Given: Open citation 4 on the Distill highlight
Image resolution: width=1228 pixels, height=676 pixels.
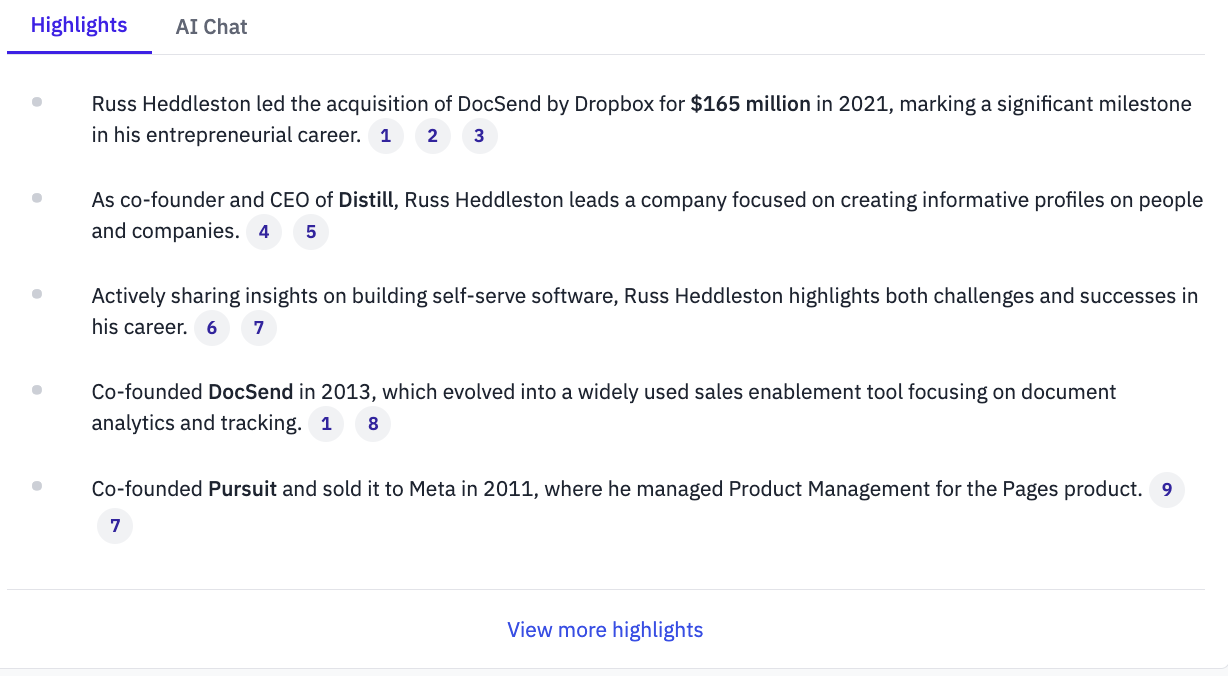Looking at the screenshot, I should pyautogui.click(x=264, y=232).
